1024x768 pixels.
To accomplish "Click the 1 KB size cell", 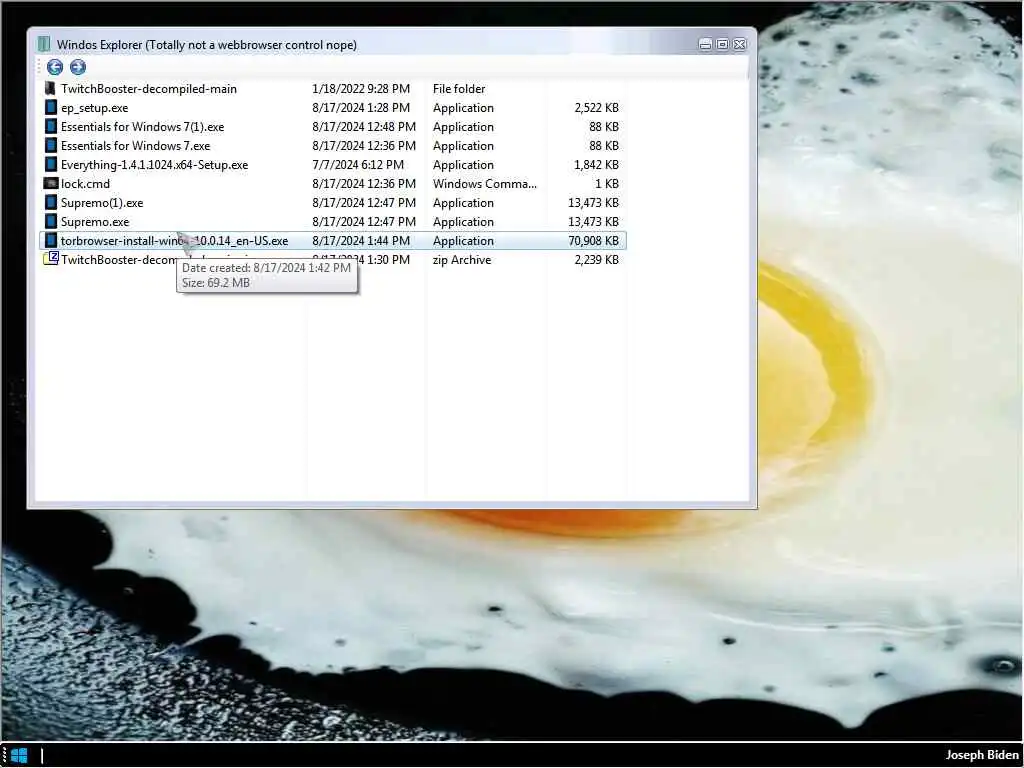I will [607, 184].
